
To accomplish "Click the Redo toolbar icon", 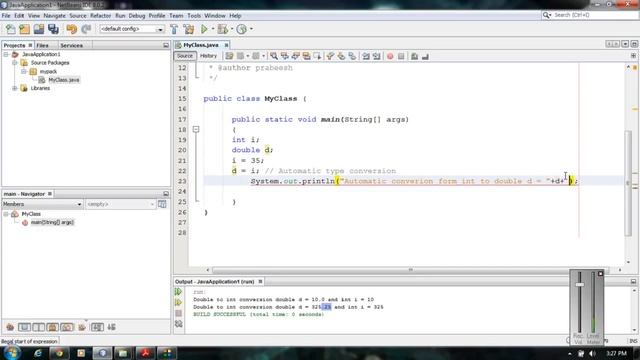I will [x=86, y=29].
